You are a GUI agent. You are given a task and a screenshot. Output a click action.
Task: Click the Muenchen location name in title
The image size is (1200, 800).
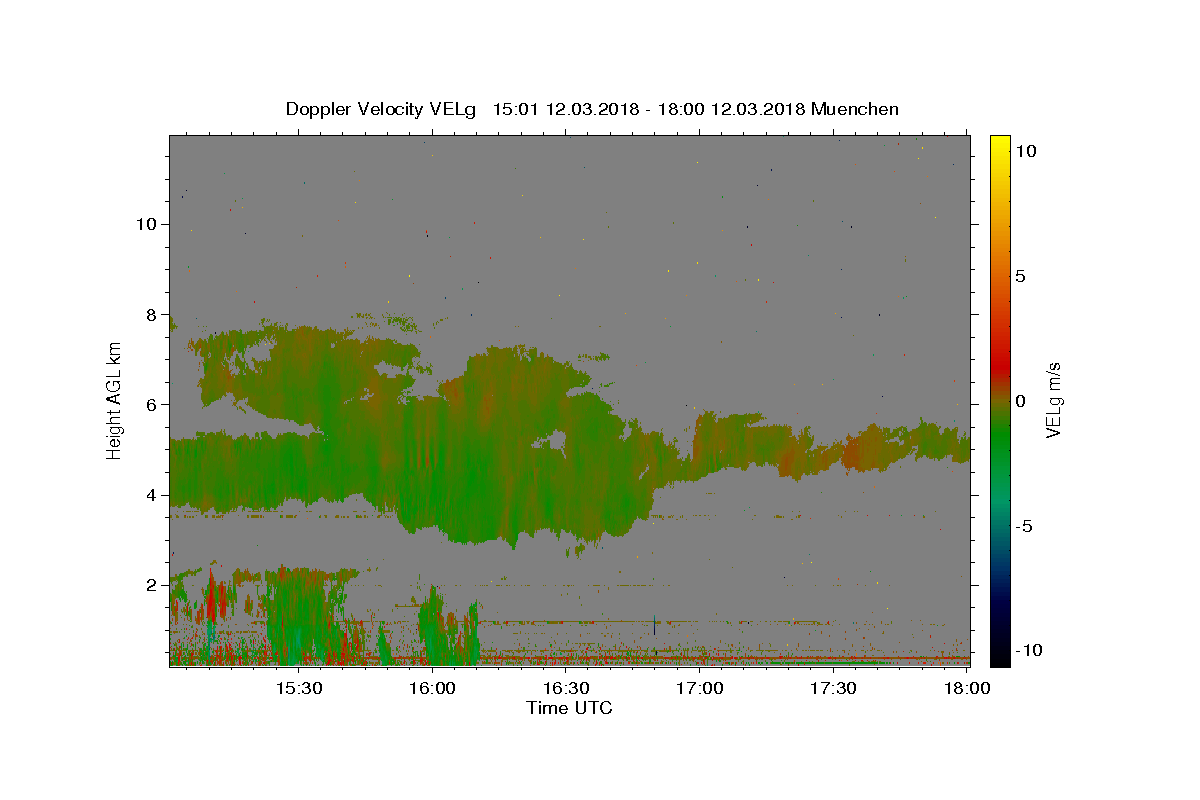[x=855, y=109]
